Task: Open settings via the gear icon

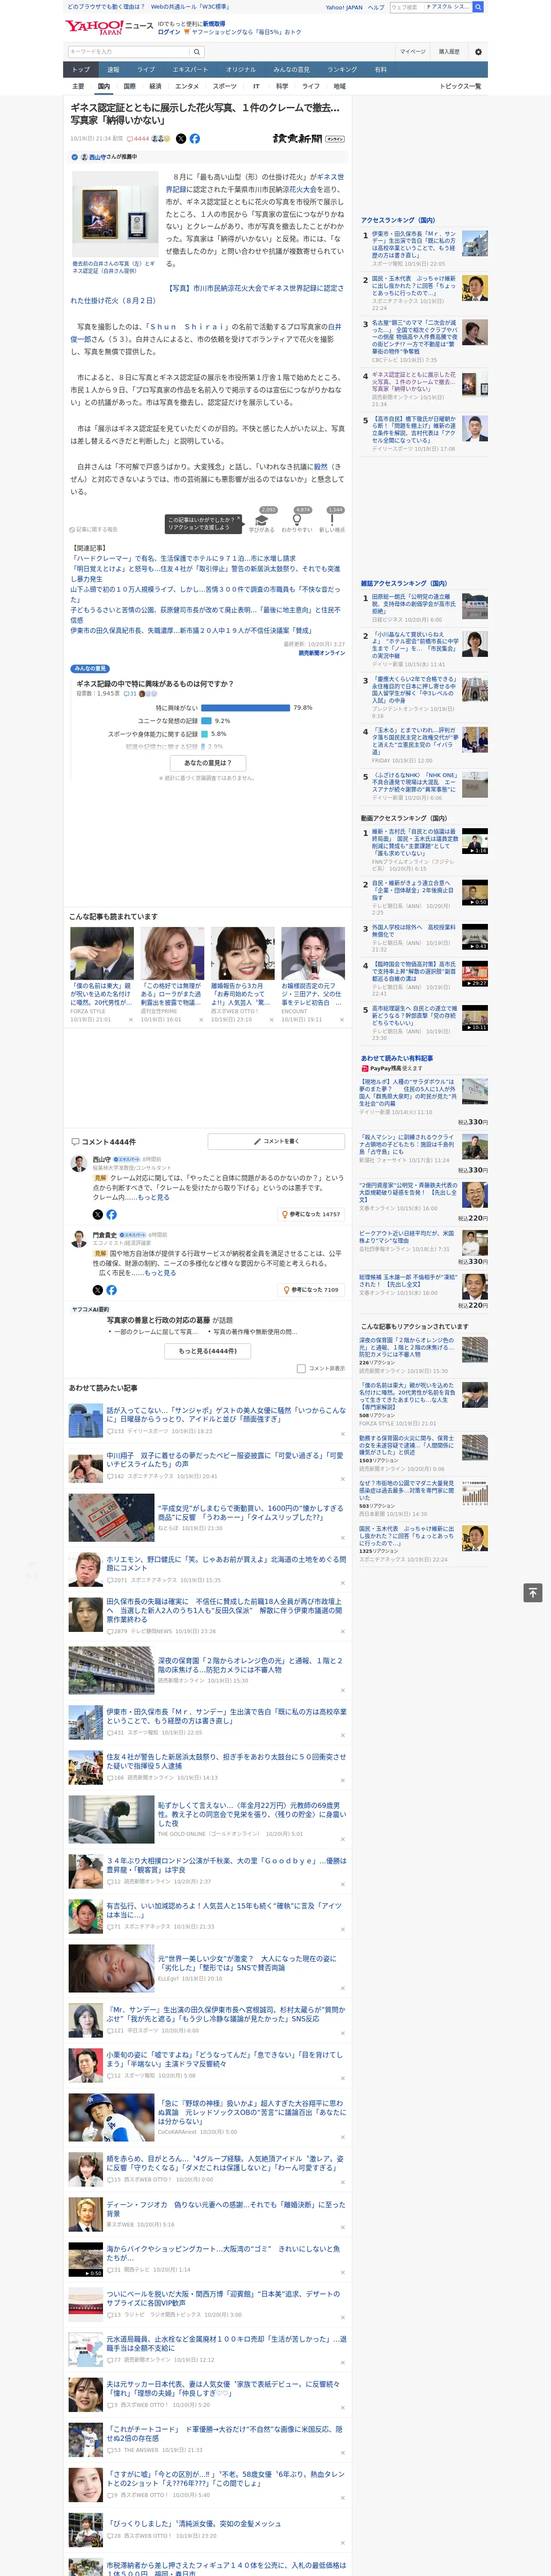Action: pyautogui.click(x=478, y=51)
